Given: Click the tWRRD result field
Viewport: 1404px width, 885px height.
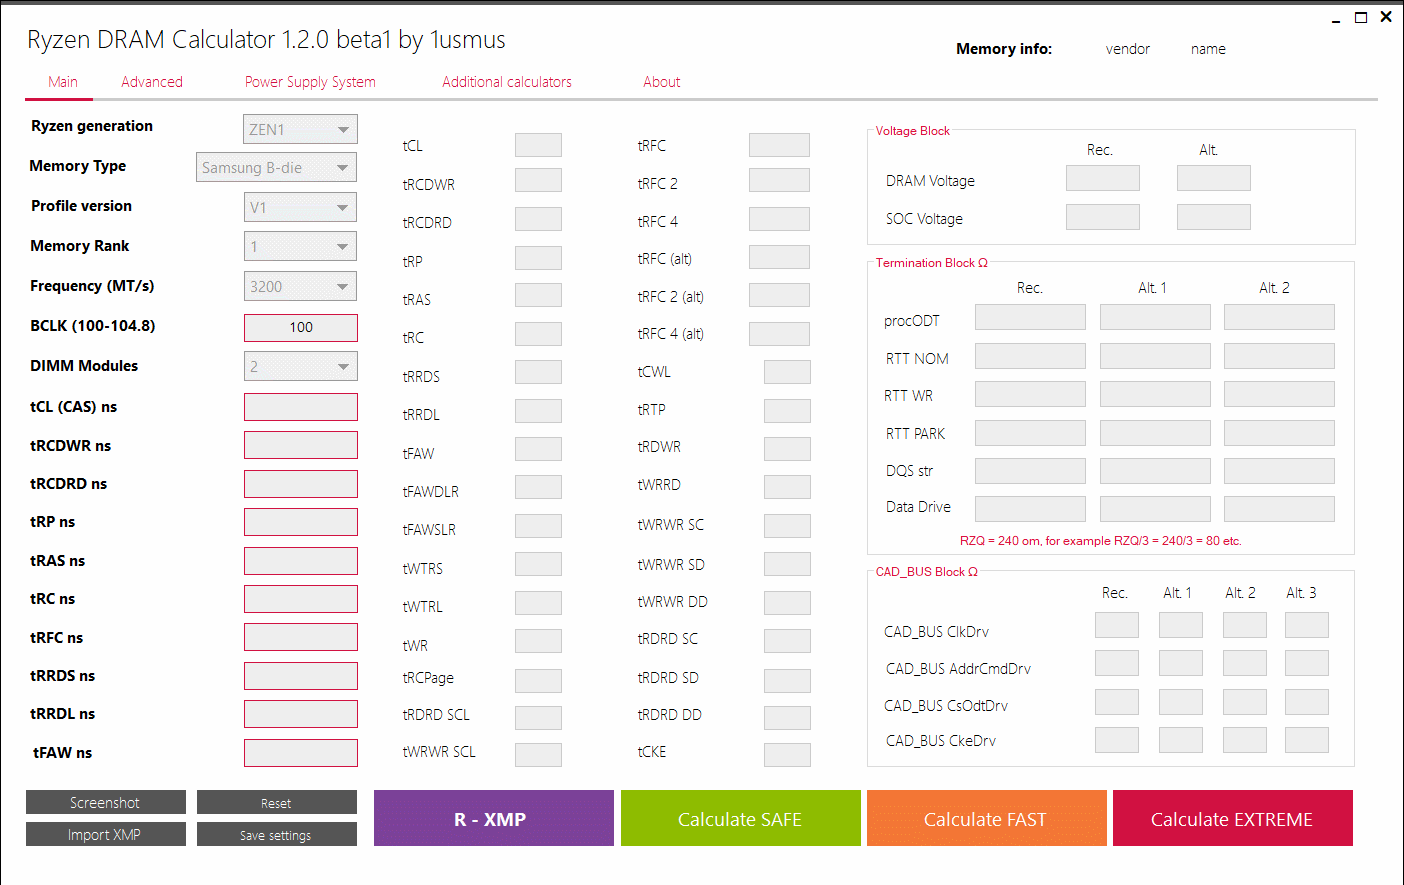Looking at the screenshot, I should point(787,487).
